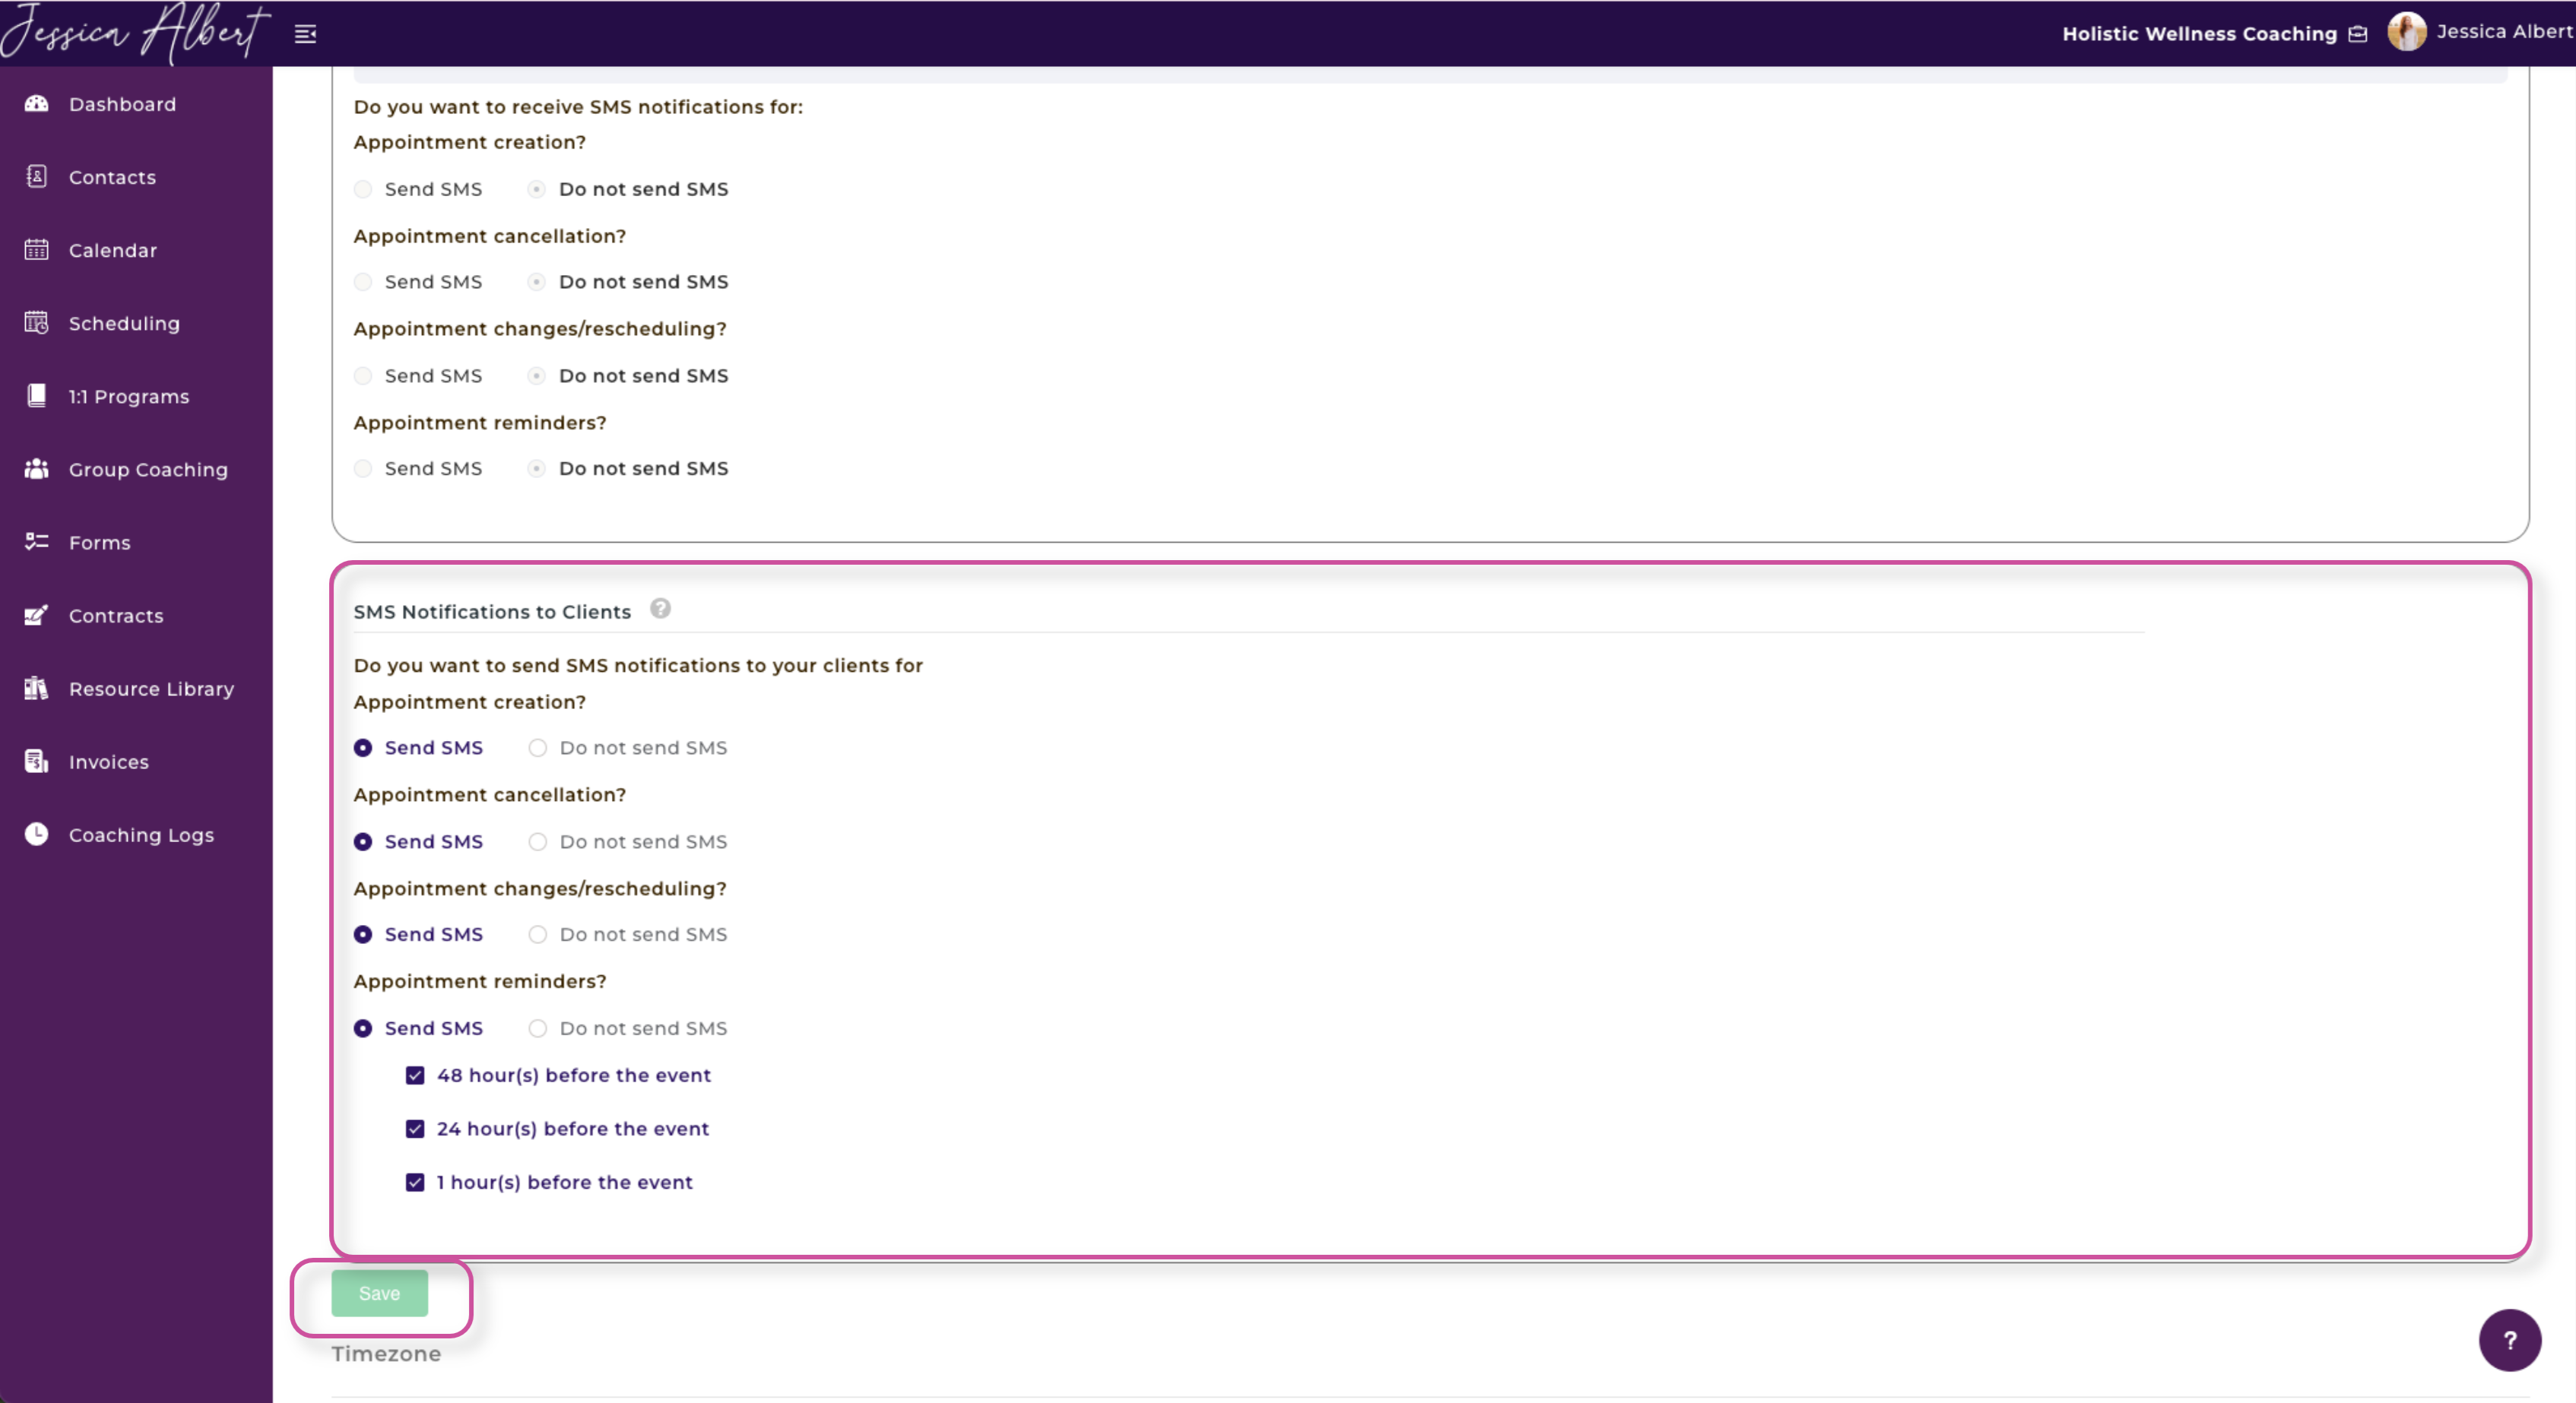
Task: Click help icon beside SMS Notifications to Clients
Action: tap(660, 609)
